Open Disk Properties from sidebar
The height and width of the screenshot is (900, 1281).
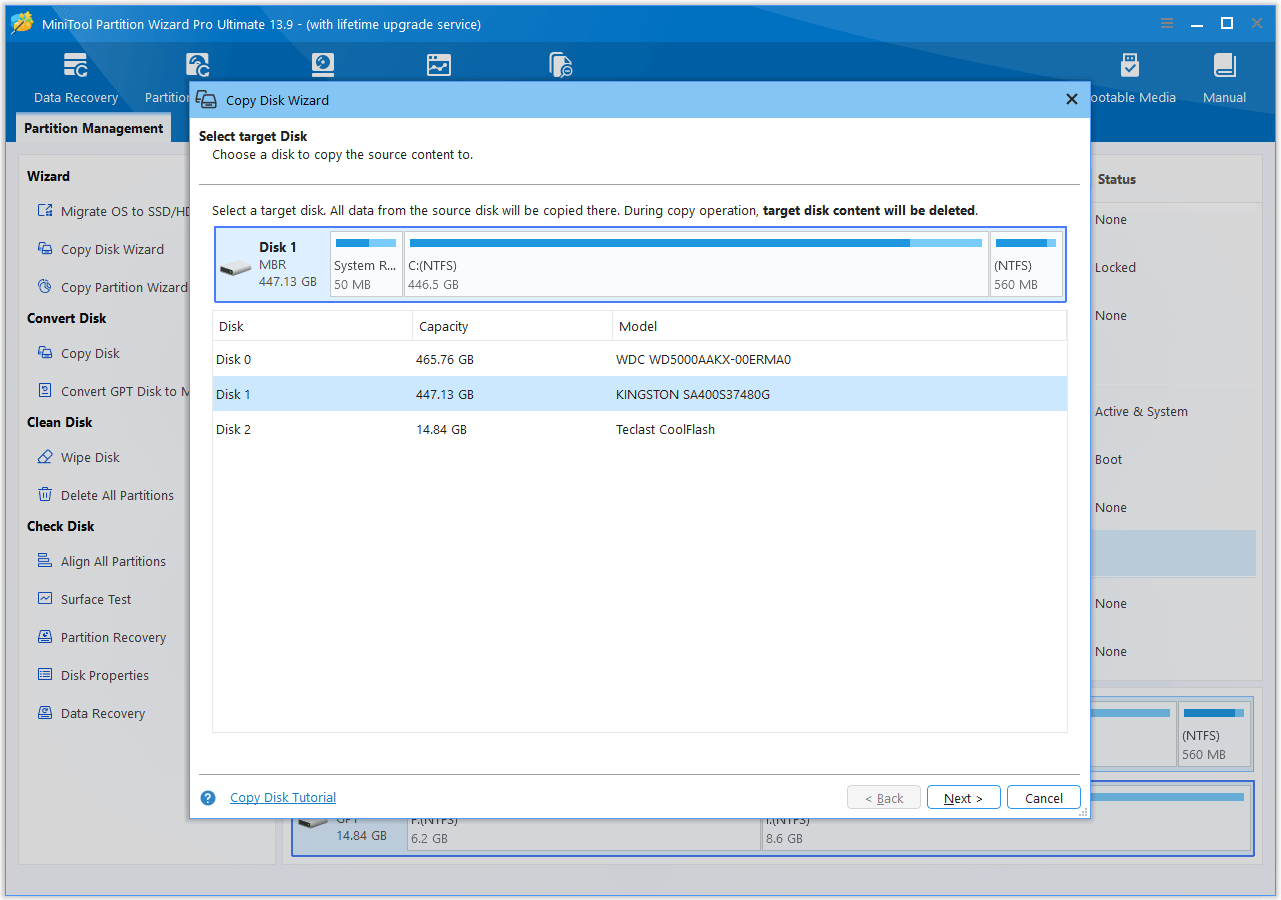pos(92,675)
